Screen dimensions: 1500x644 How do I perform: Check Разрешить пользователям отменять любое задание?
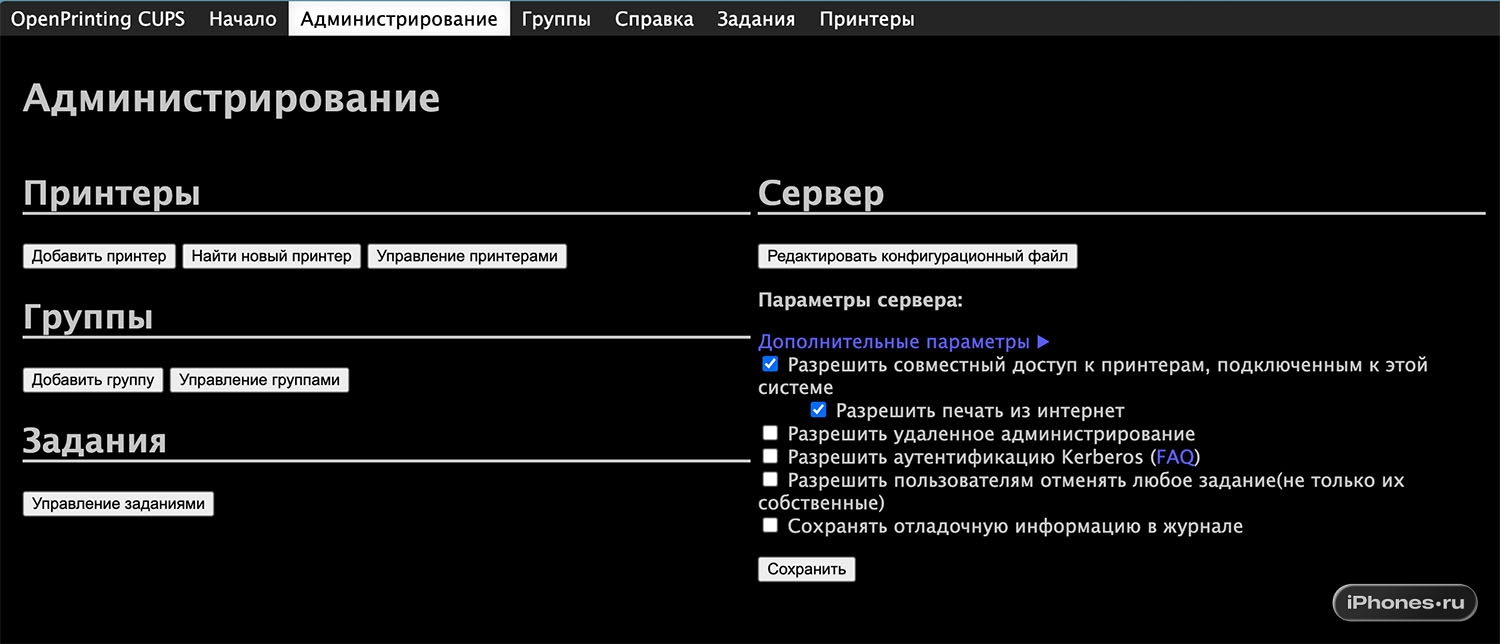pyautogui.click(x=770, y=479)
